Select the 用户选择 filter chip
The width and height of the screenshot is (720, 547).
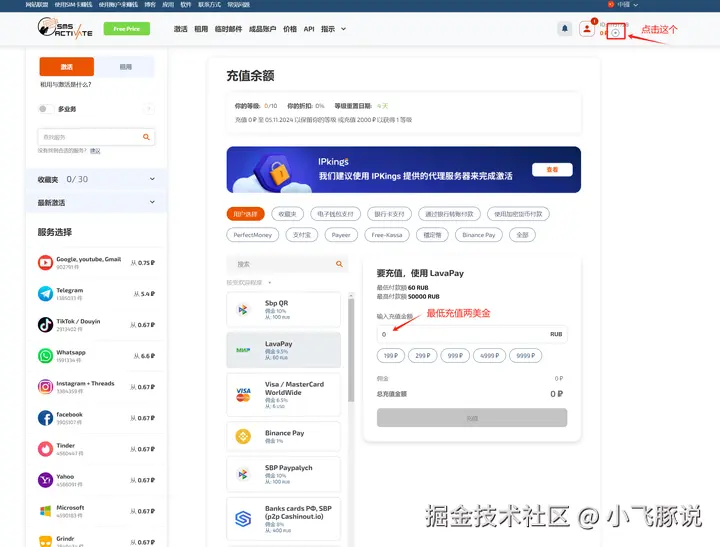click(x=245, y=214)
